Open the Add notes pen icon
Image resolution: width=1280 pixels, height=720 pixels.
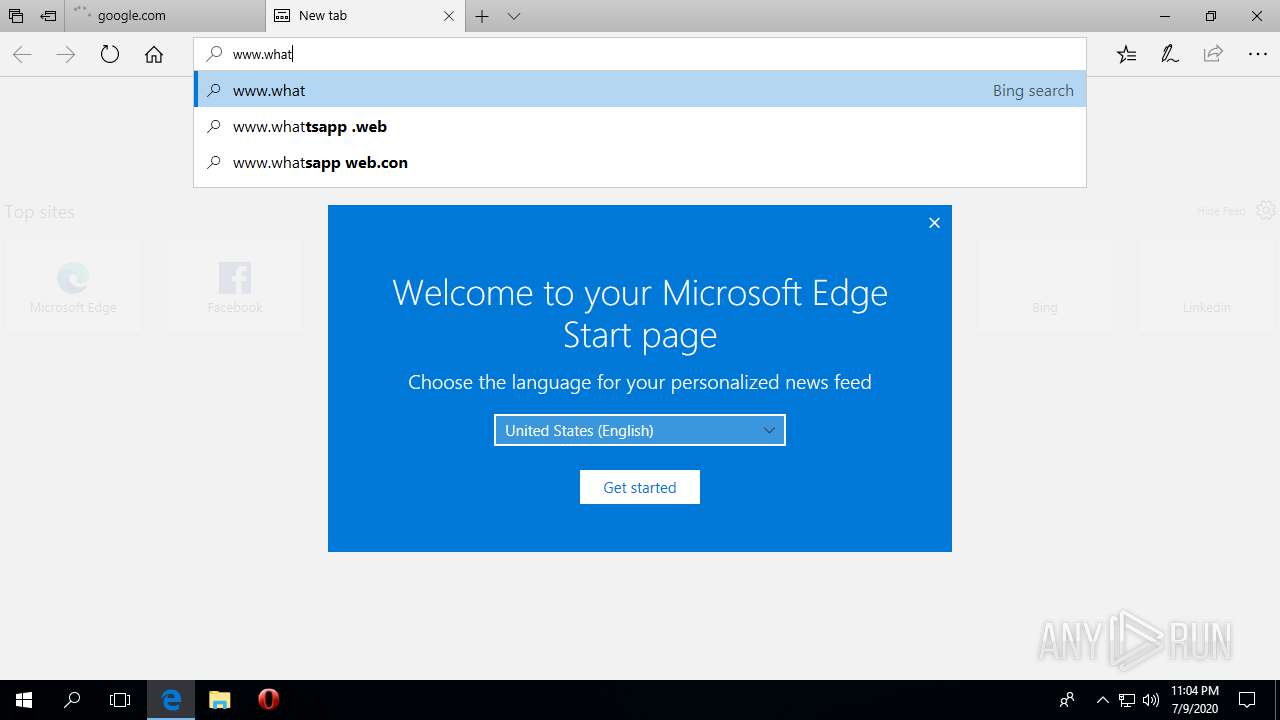coord(1170,55)
